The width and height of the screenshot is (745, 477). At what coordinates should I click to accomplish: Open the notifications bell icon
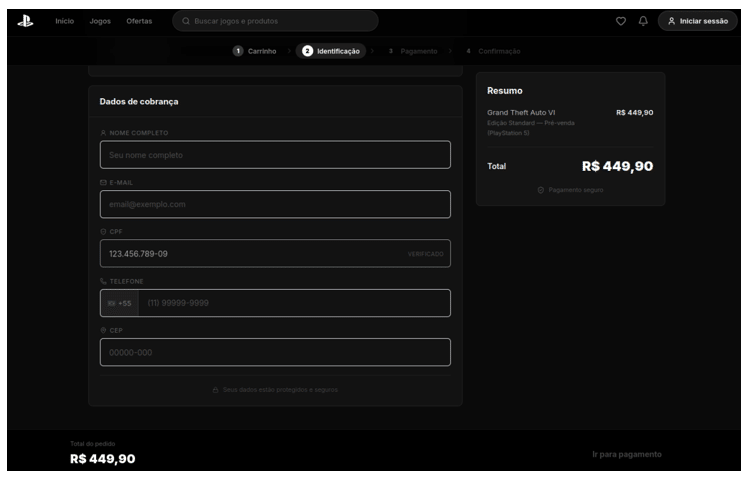click(x=643, y=21)
